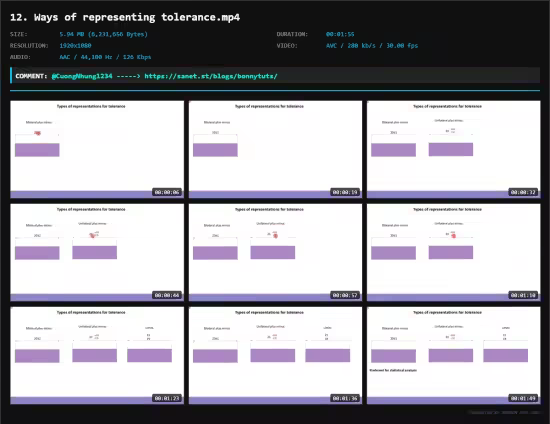The image size is (550, 424).
Task: Click the SIZE: label
Action: [19, 34]
